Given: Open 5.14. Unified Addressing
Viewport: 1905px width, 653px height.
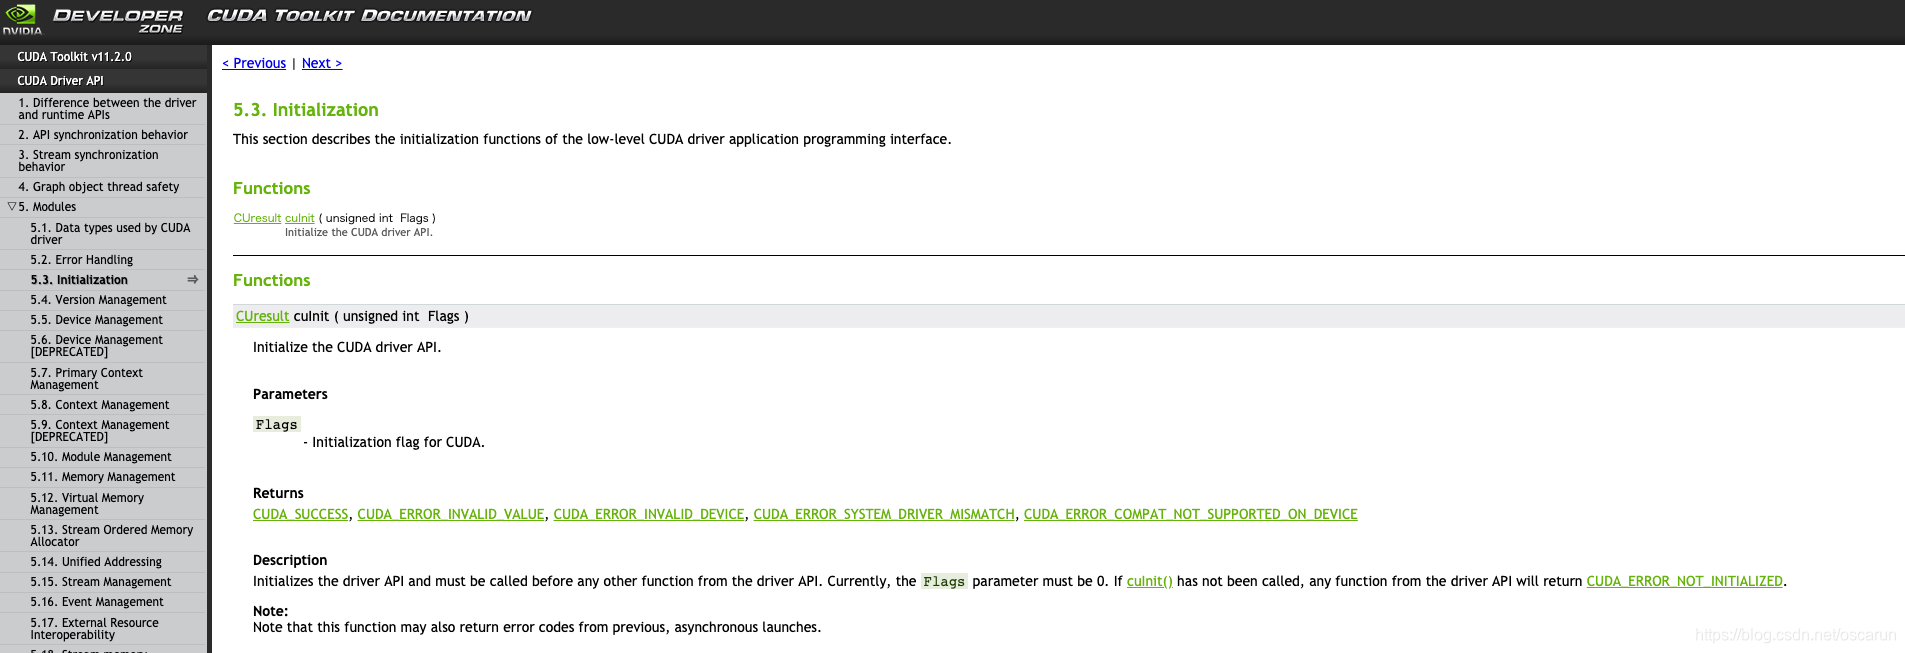Looking at the screenshot, I should pyautogui.click(x=96, y=562).
